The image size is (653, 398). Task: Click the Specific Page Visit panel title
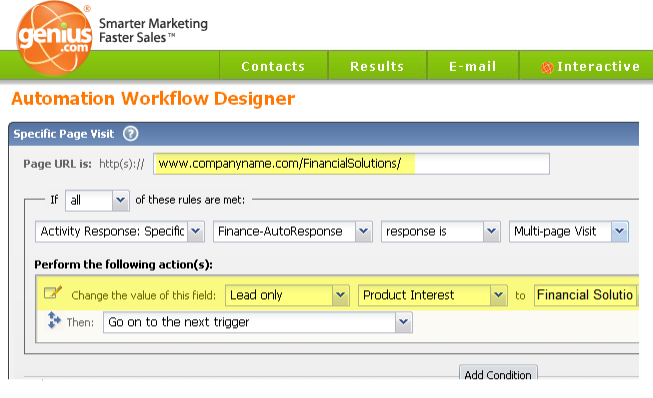point(64,134)
